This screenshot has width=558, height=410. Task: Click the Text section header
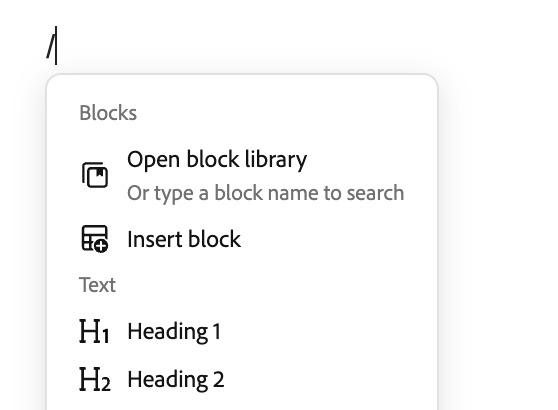tap(98, 285)
